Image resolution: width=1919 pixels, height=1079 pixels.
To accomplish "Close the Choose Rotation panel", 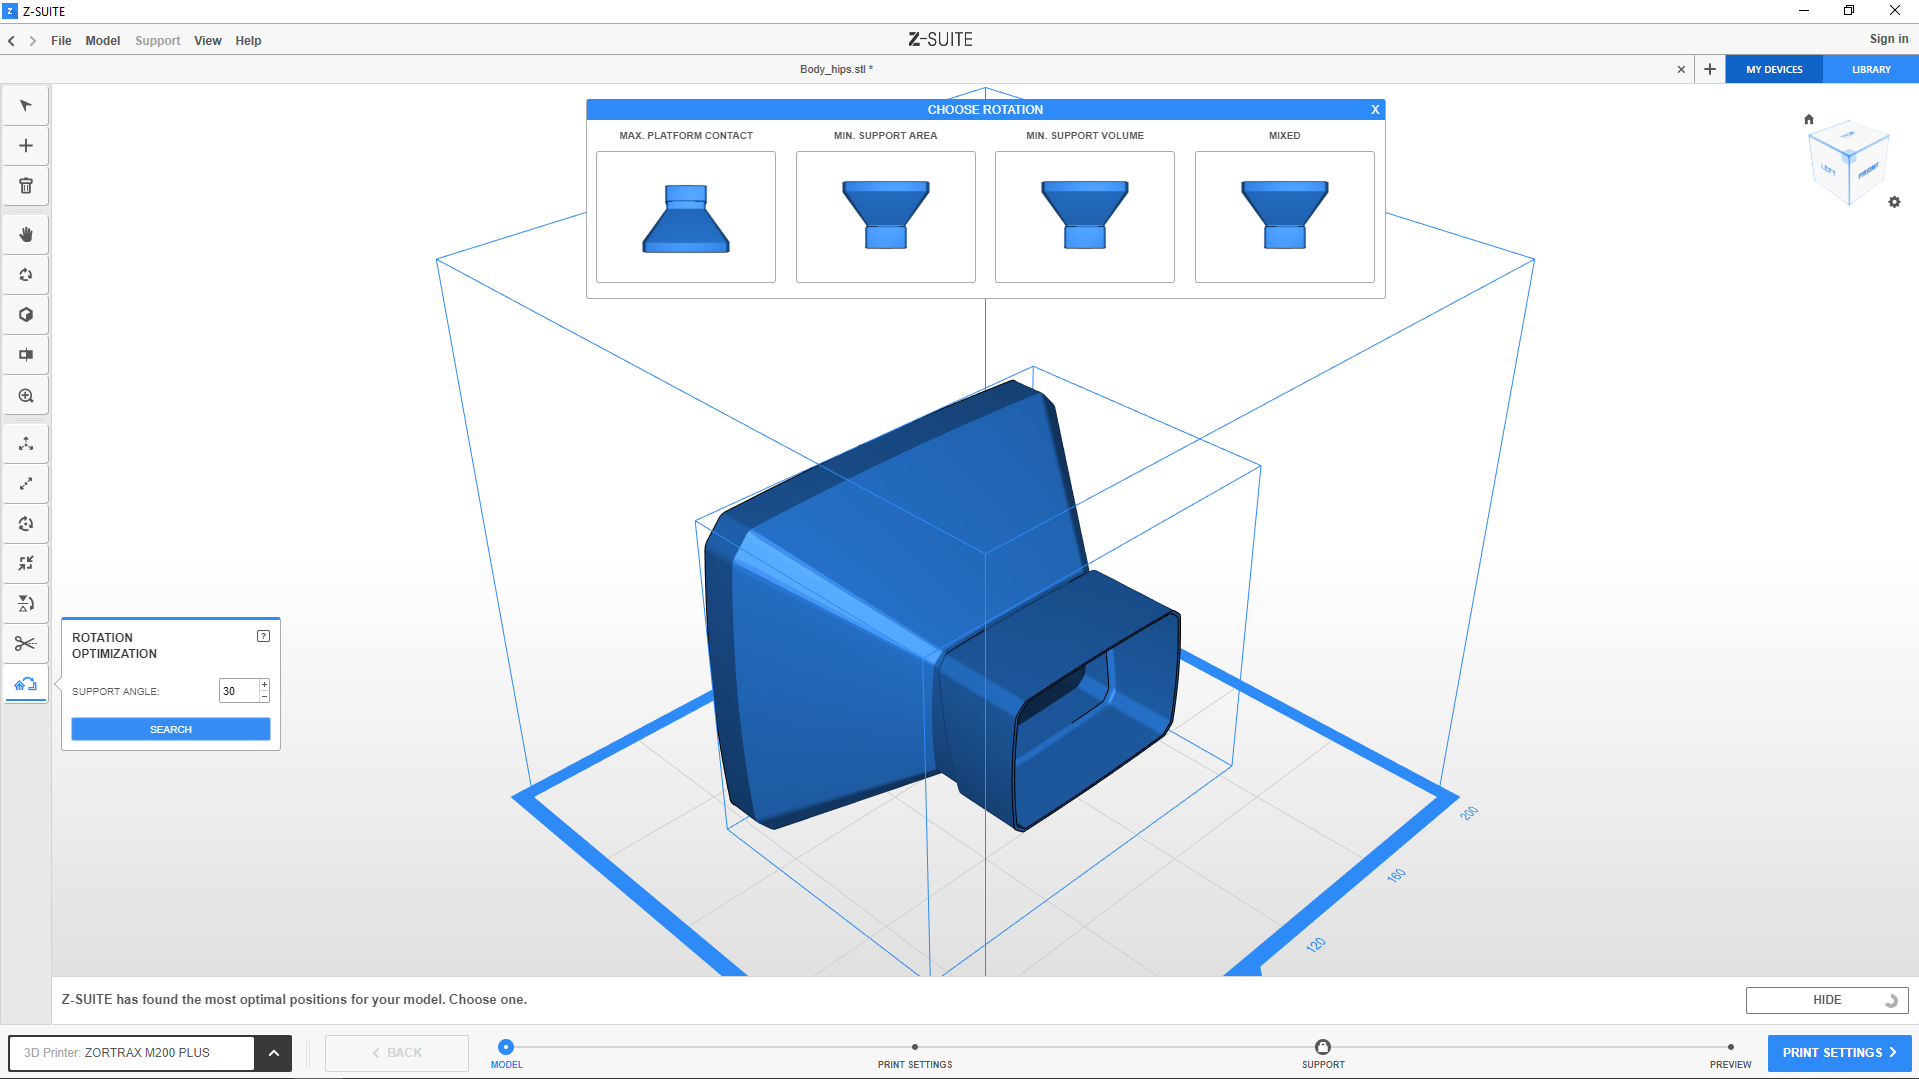I will [1375, 110].
